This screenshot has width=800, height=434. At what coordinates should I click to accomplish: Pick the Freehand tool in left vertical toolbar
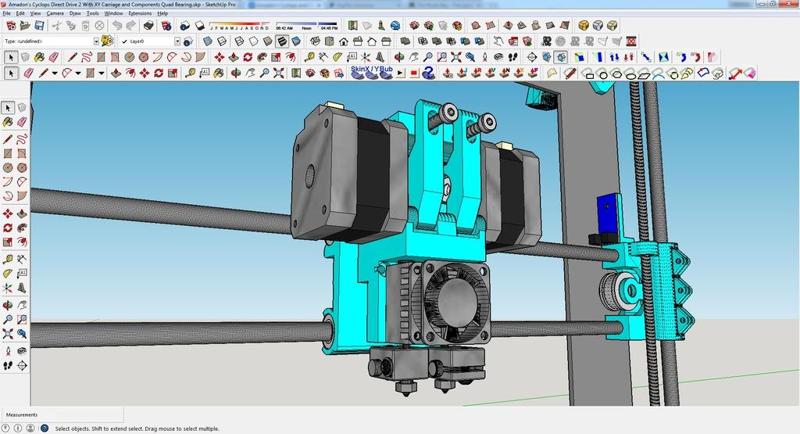(21, 139)
